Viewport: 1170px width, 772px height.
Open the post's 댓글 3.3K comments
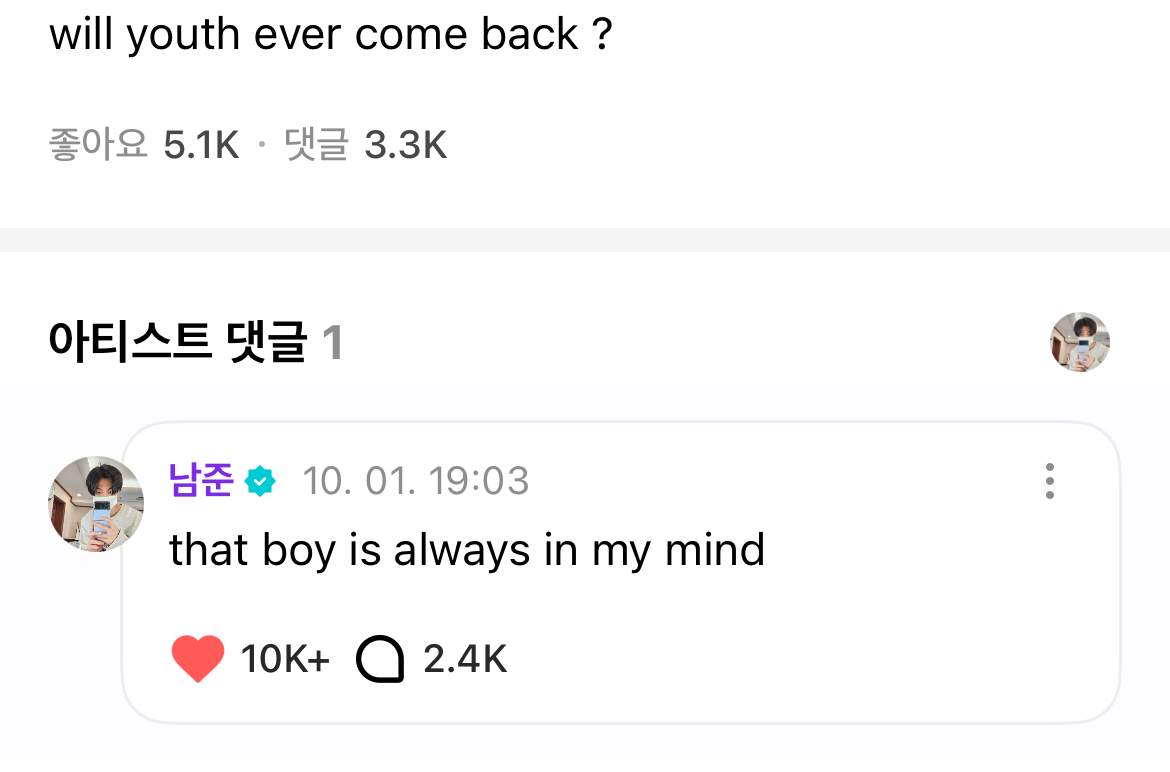coord(365,146)
